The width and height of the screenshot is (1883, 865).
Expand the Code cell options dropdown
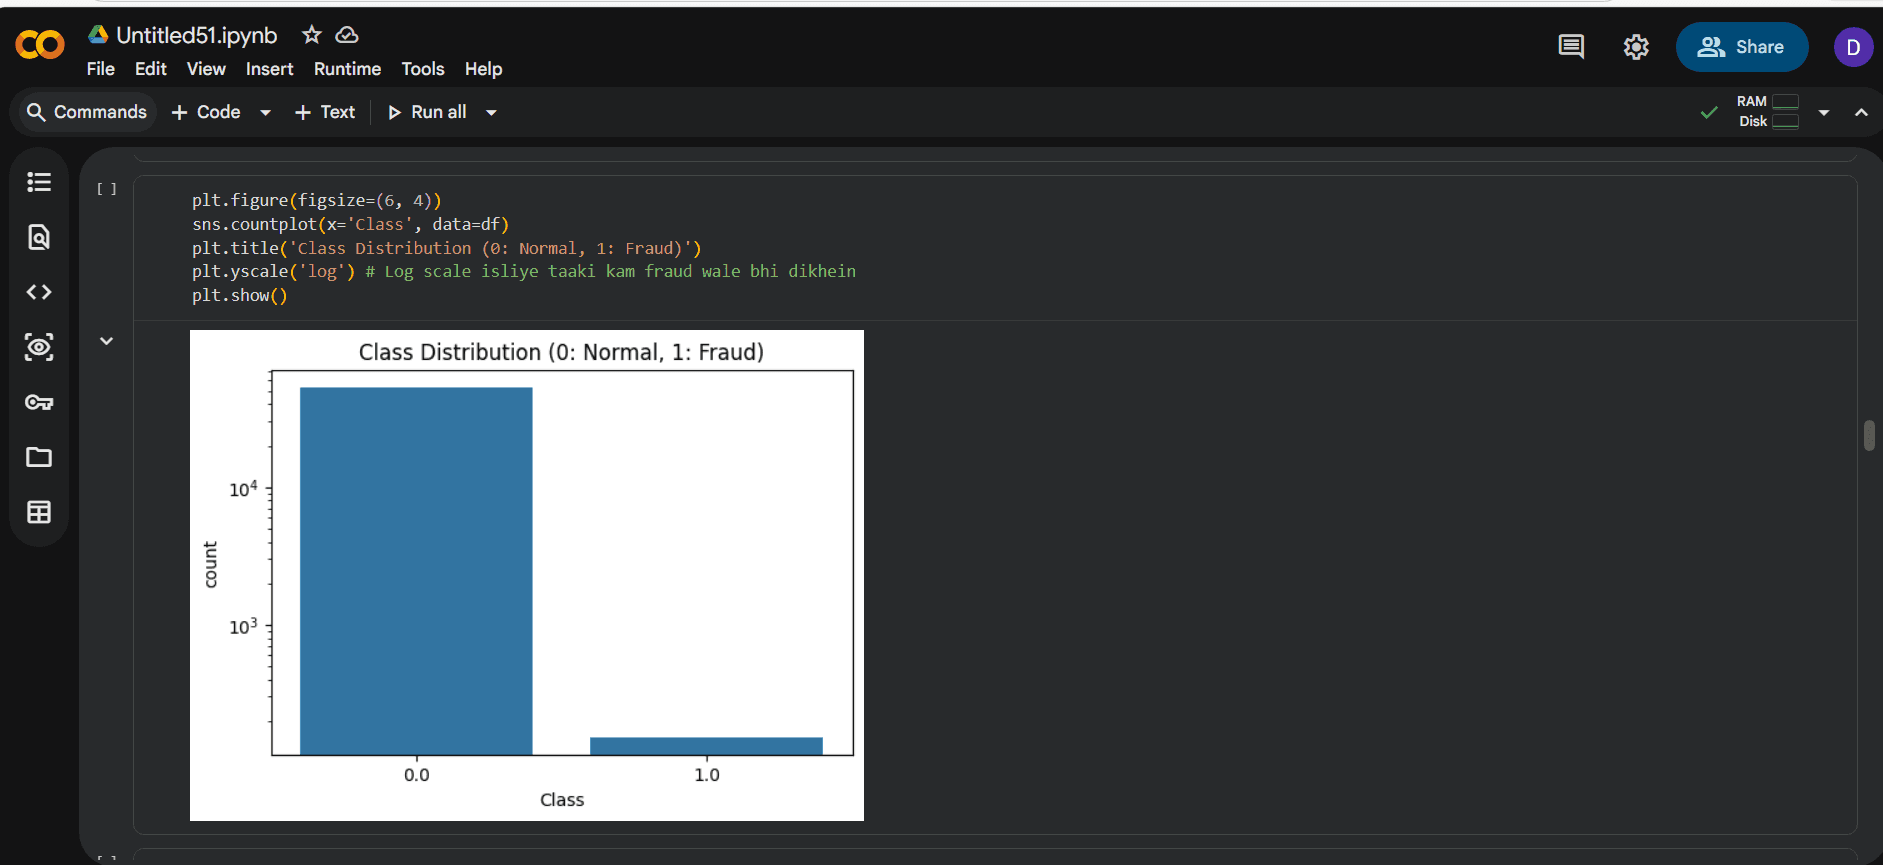[x=265, y=113]
